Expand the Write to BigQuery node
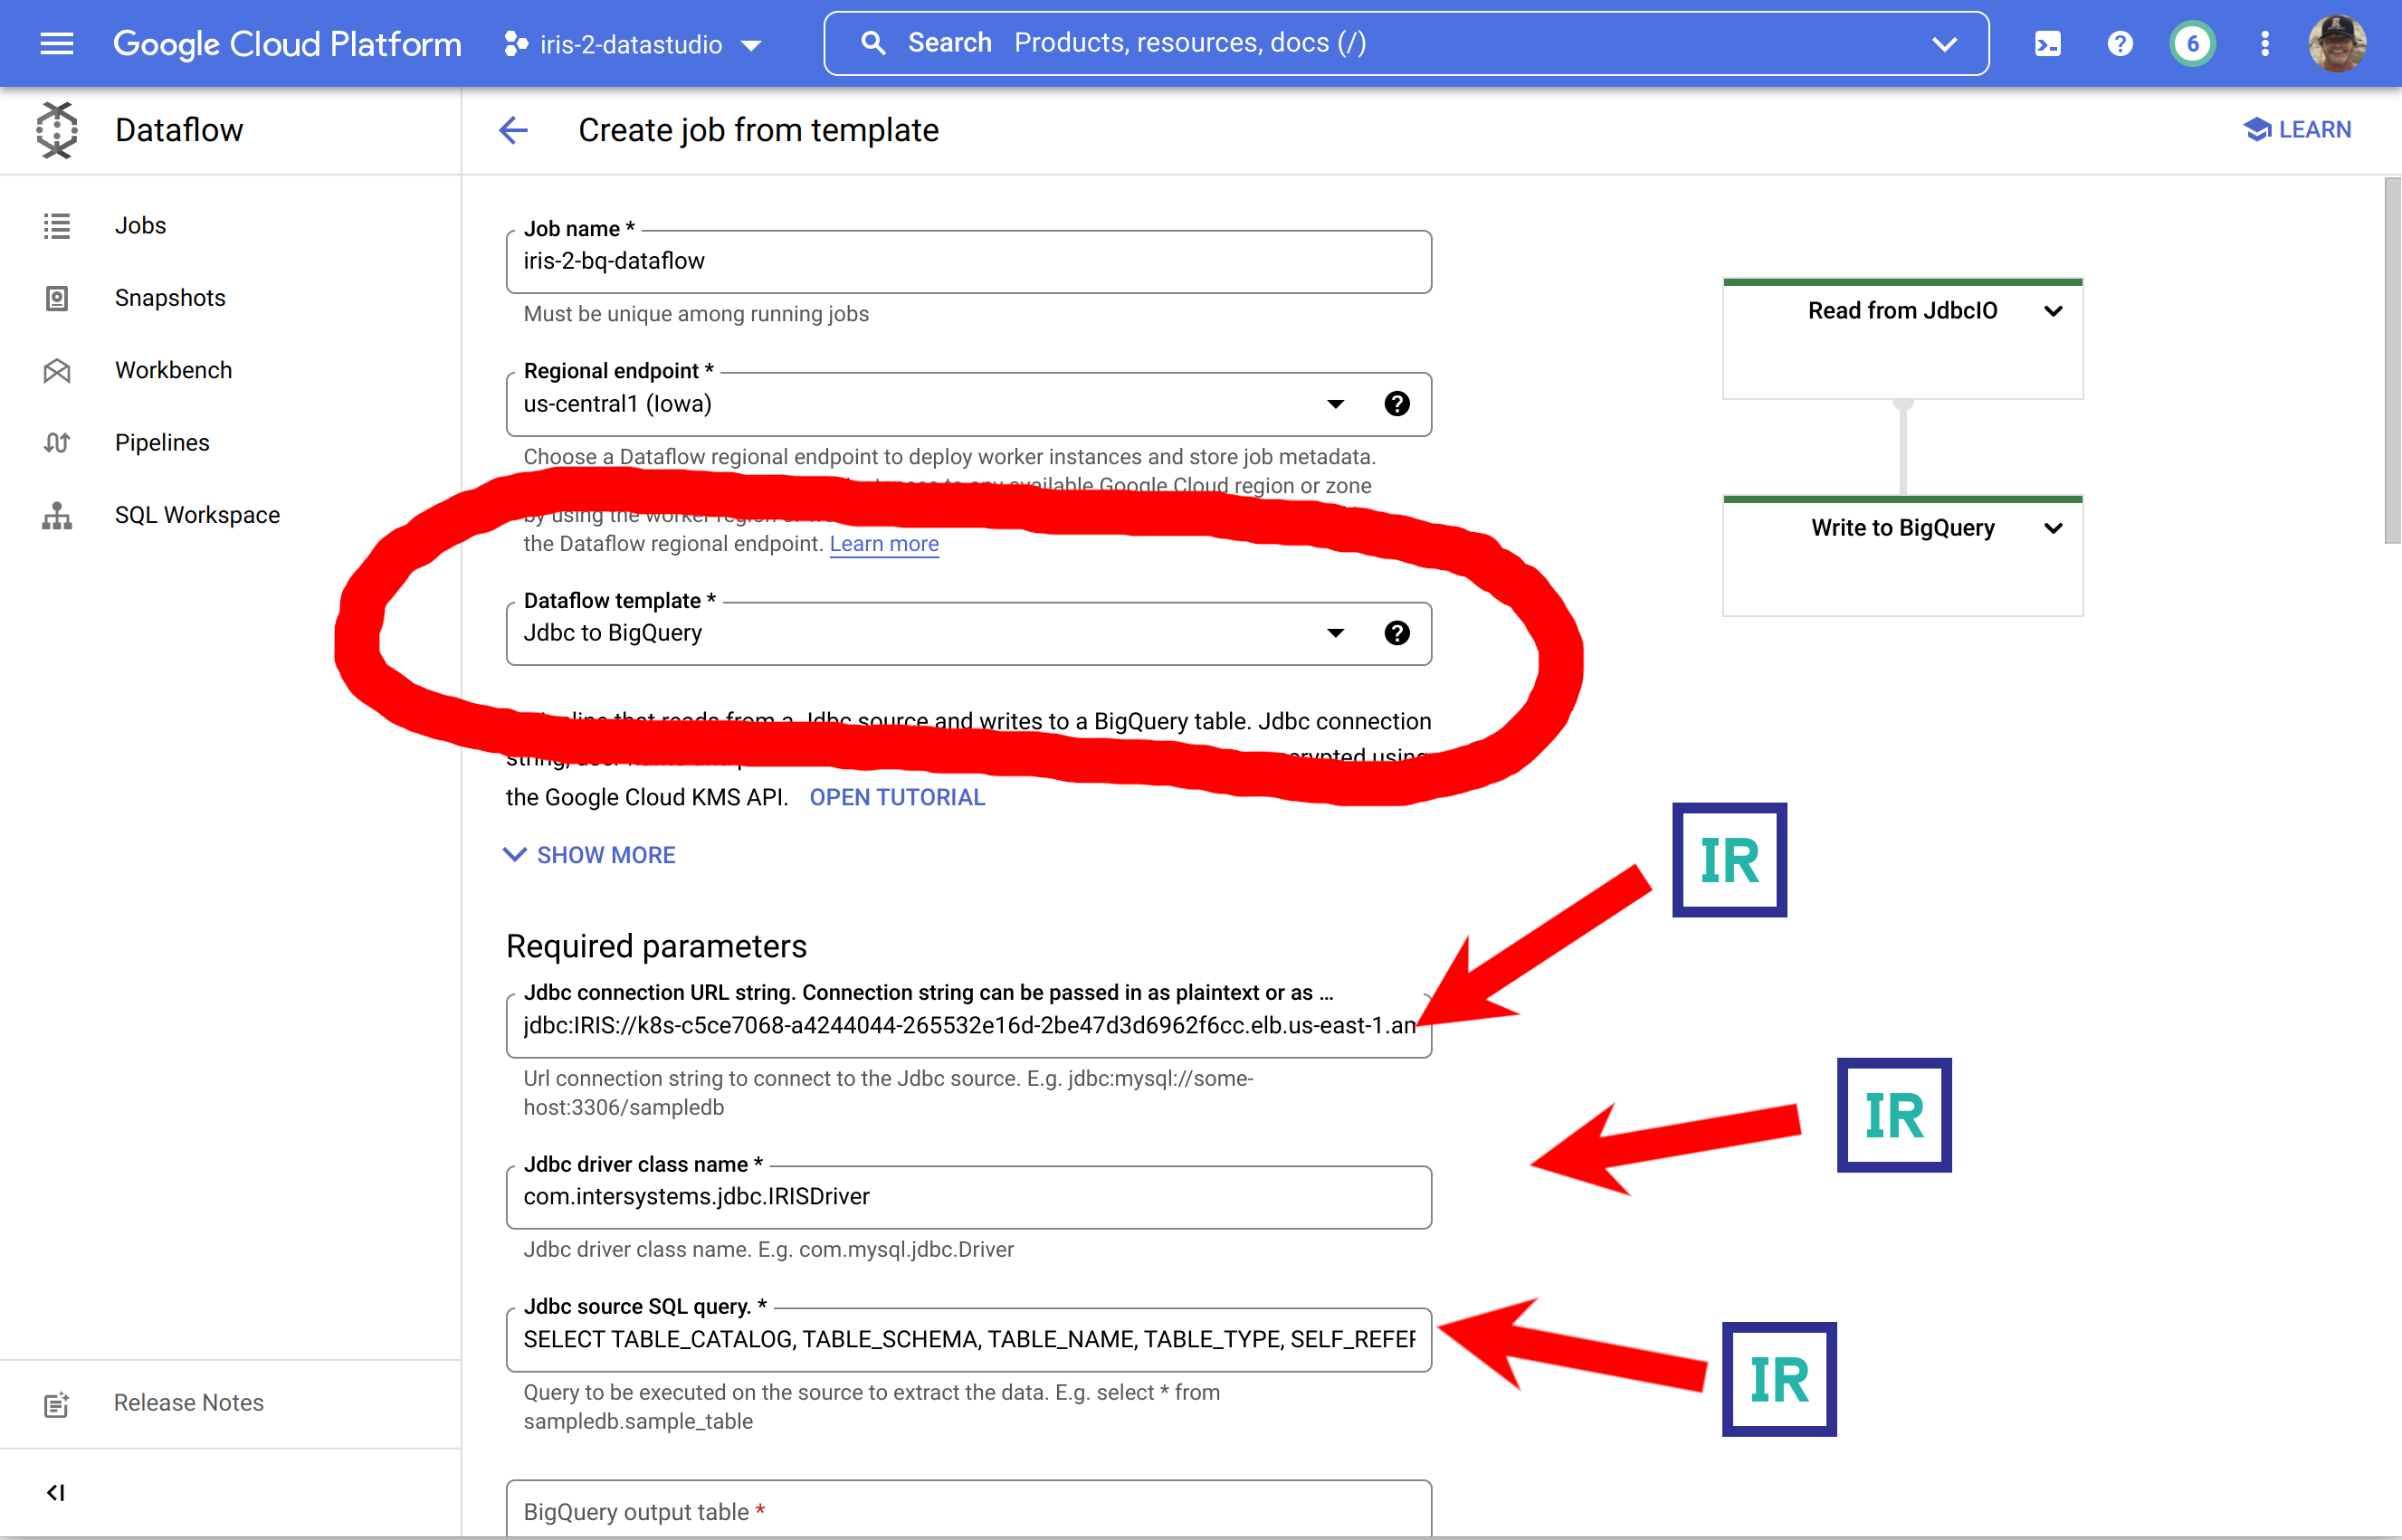 coord(2053,528)
